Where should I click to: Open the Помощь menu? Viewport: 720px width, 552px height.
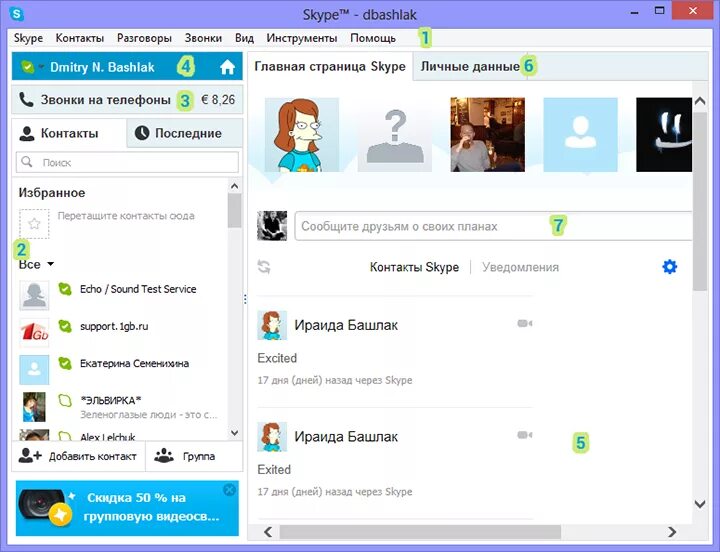373,38
